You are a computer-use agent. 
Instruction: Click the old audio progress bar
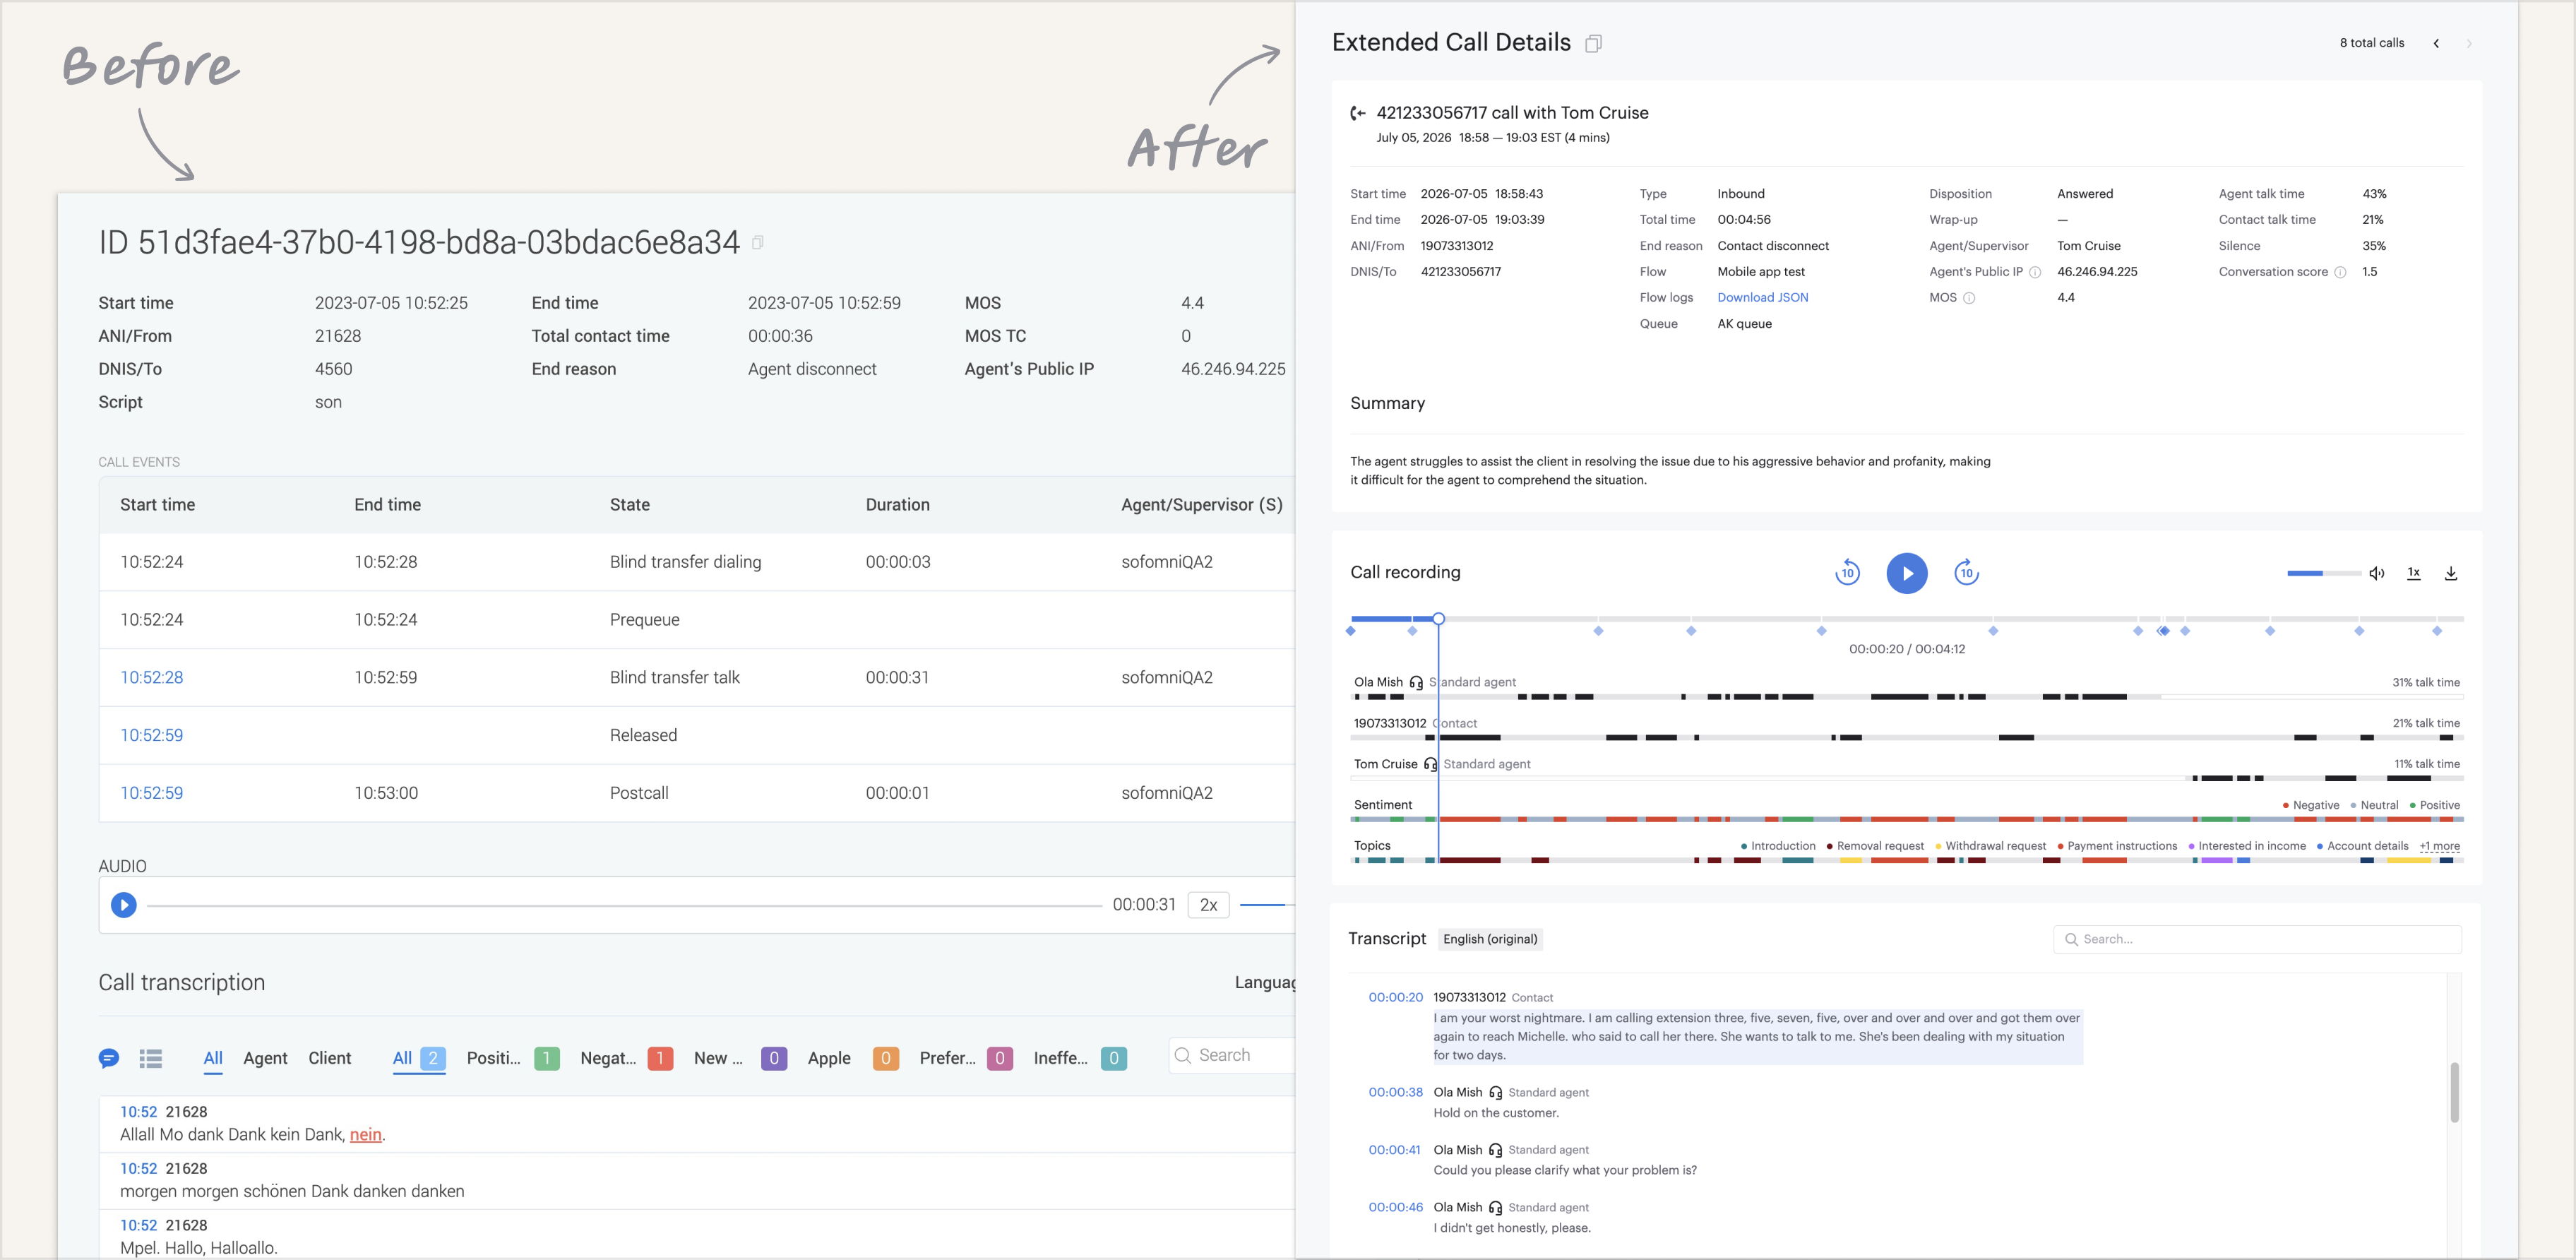624,905
